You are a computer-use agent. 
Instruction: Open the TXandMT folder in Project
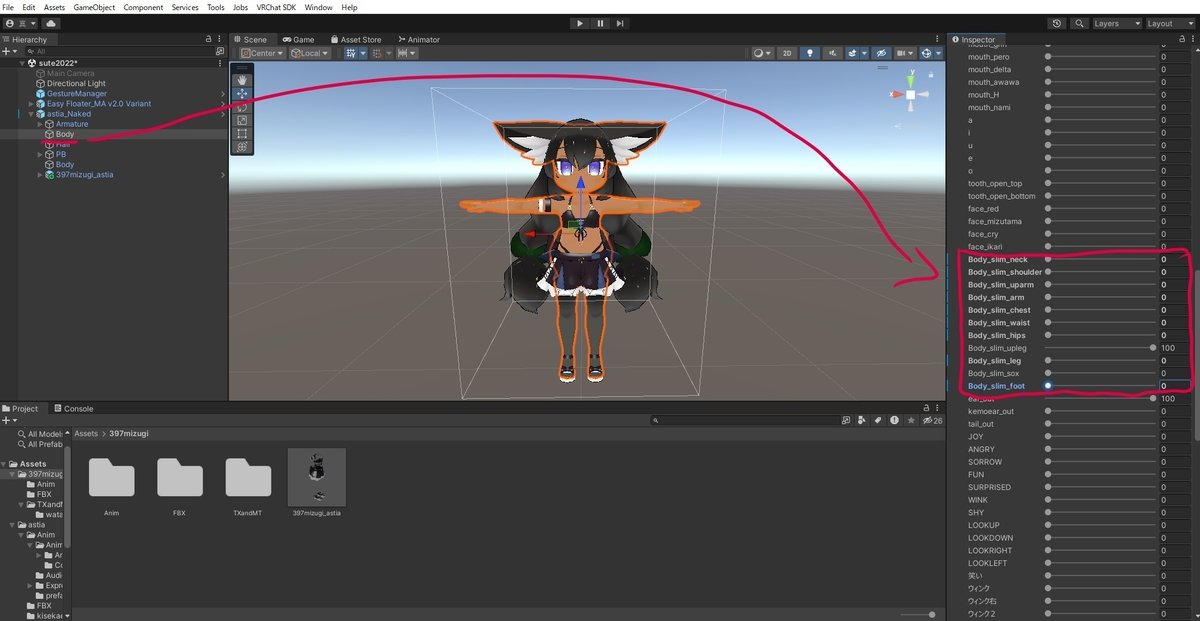pos(248,477)
